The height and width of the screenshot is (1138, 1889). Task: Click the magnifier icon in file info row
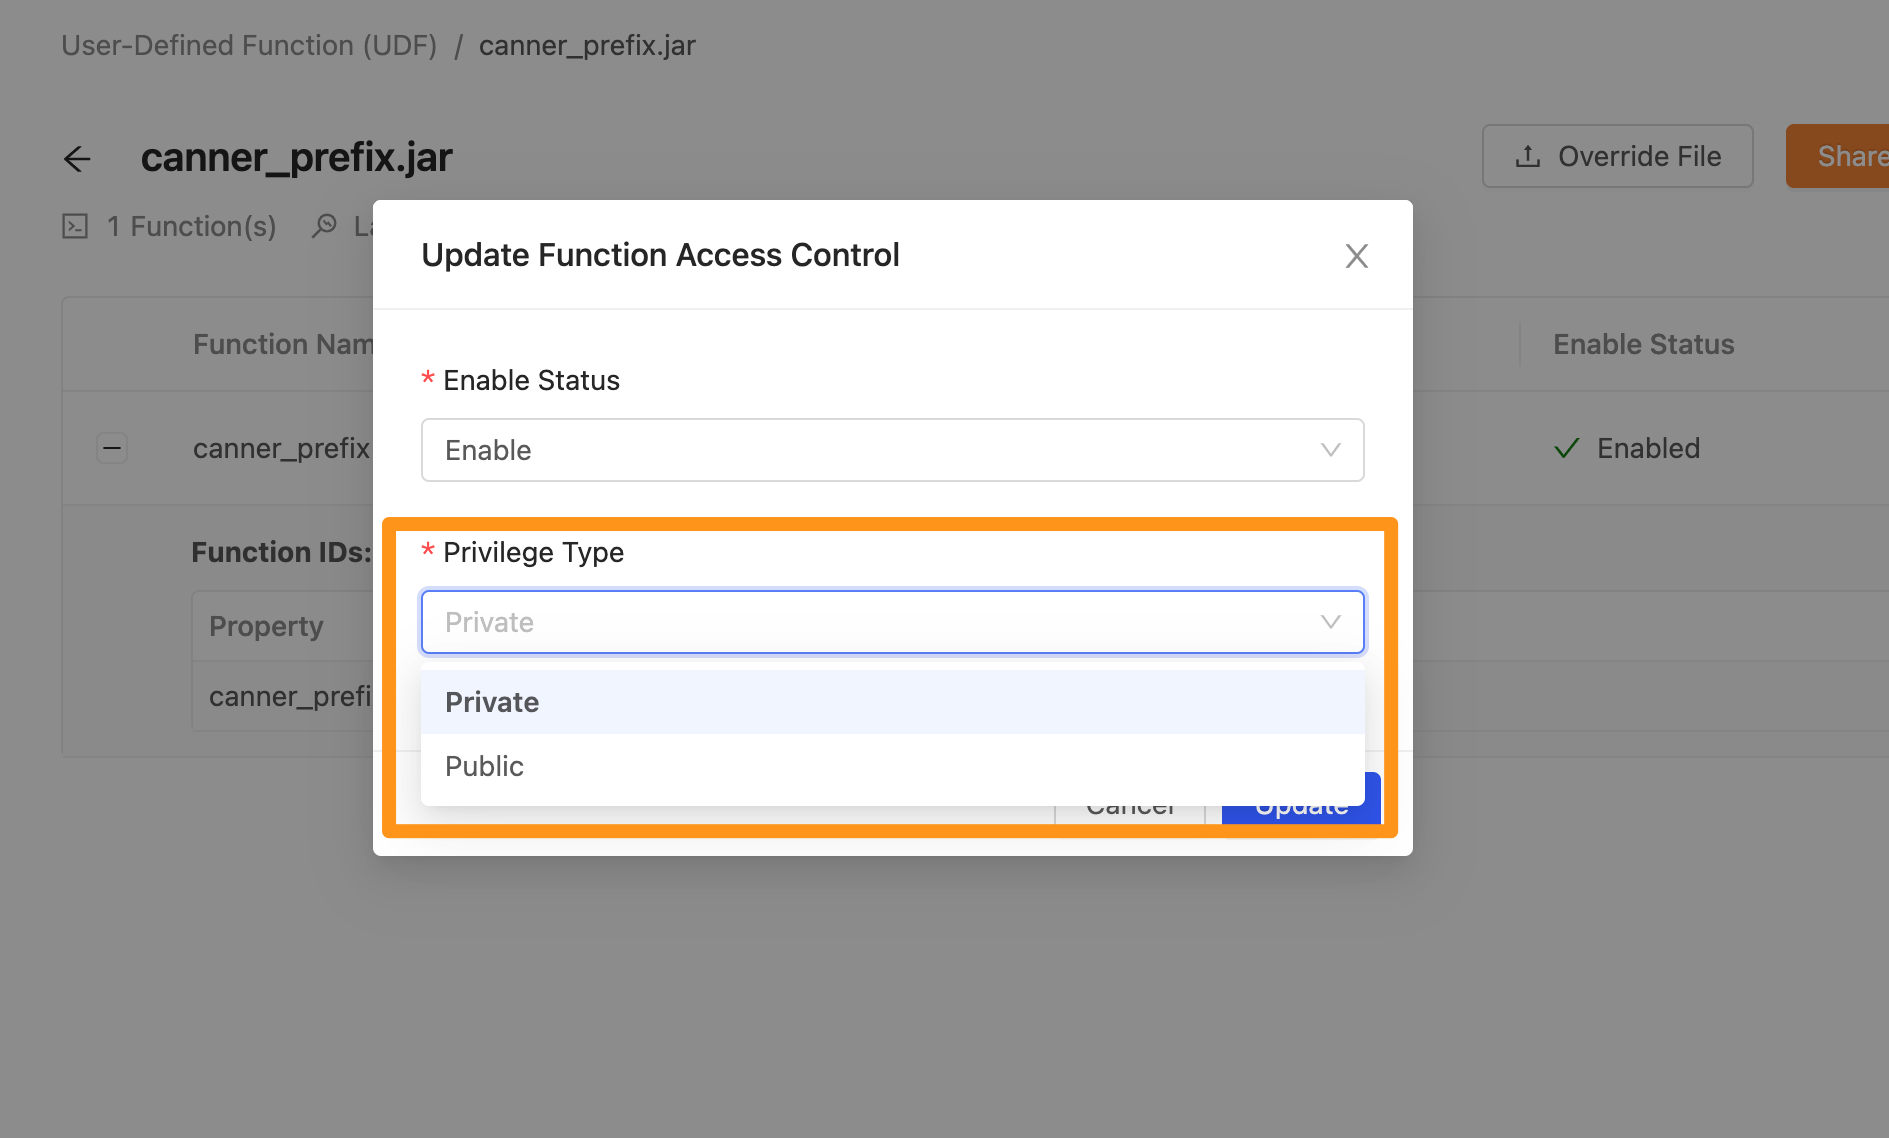point(324,226)
